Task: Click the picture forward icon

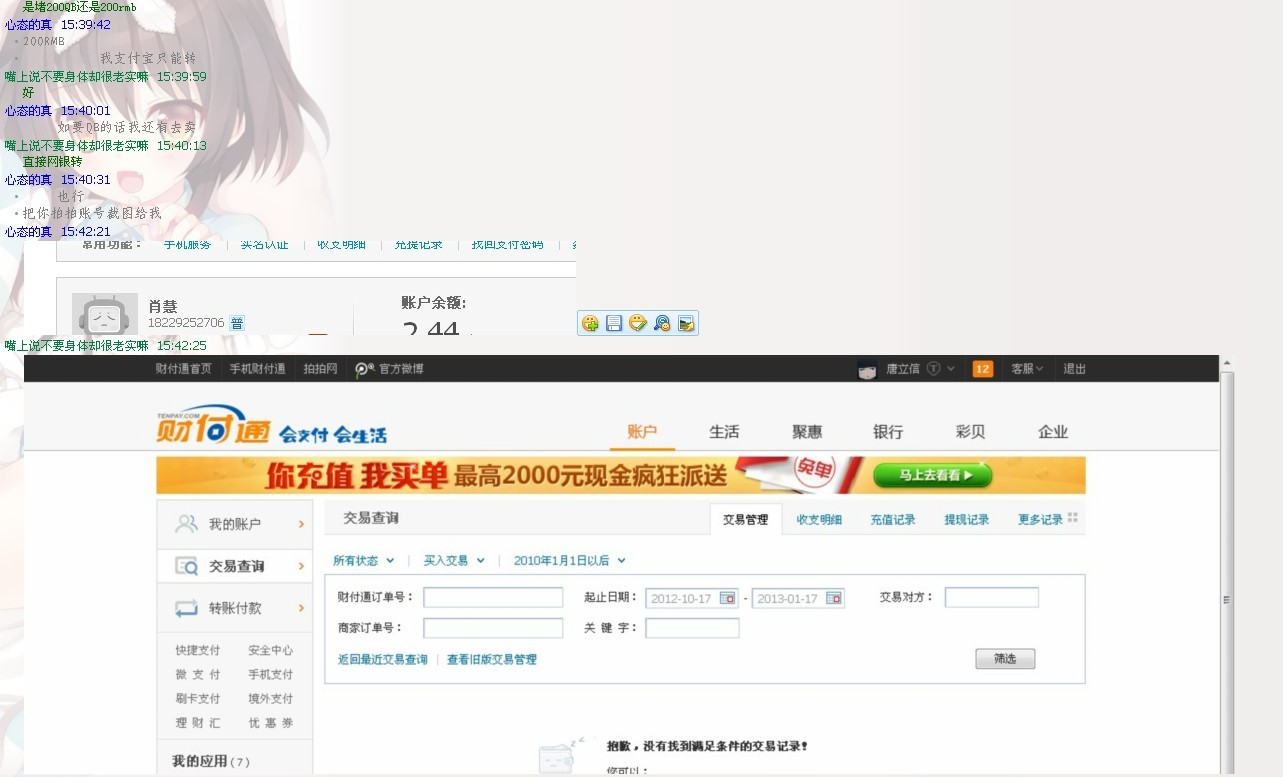Action: click(x=686, y=323)
